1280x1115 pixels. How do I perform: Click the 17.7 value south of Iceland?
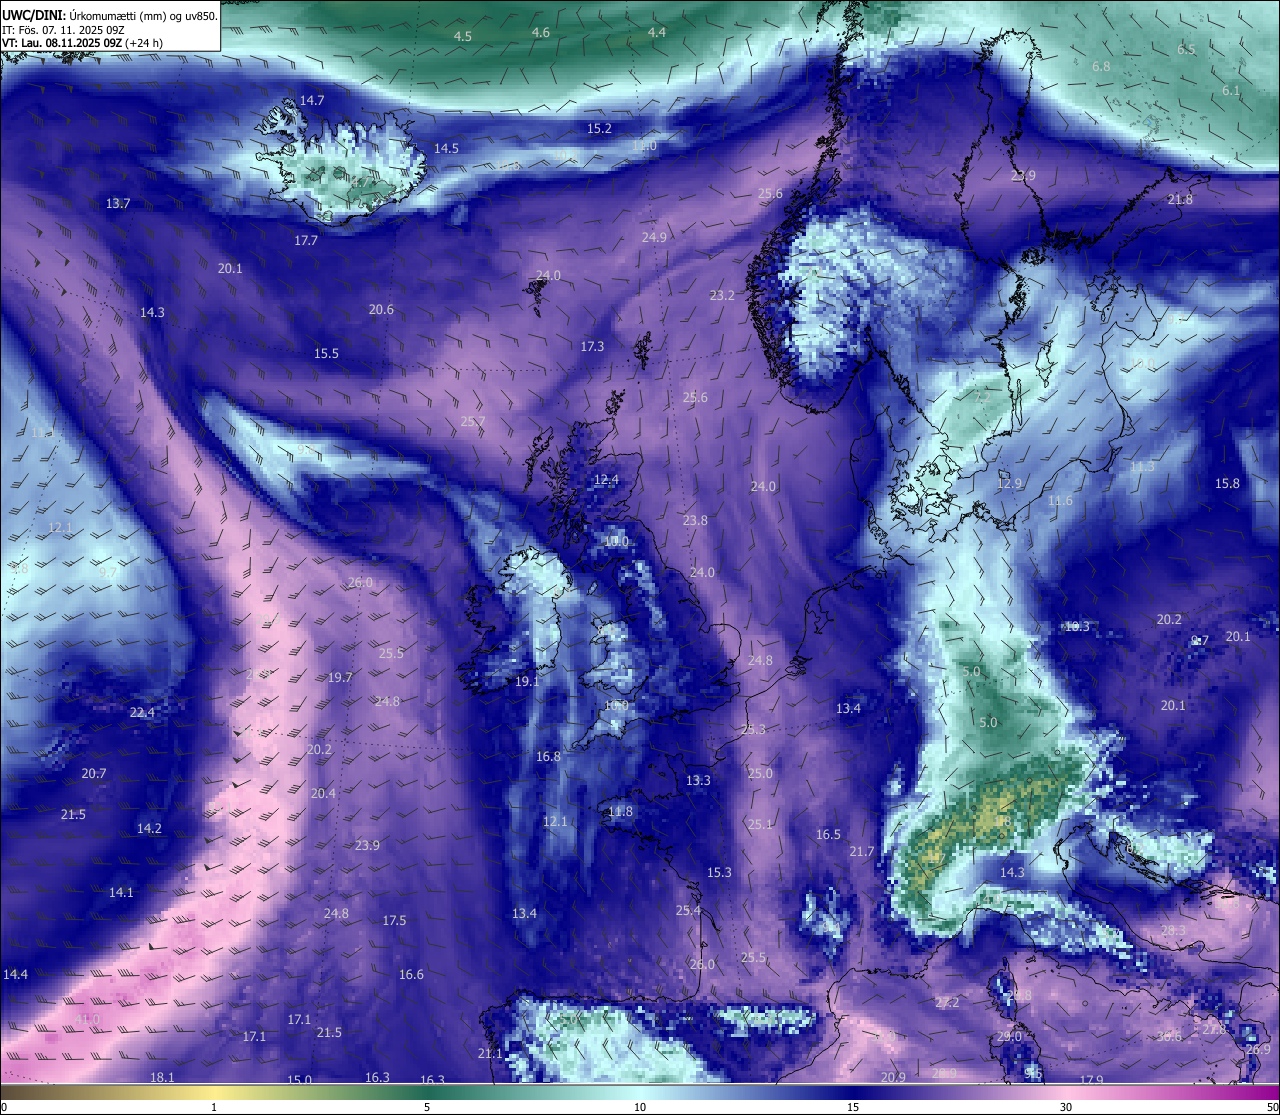(306, 241)
